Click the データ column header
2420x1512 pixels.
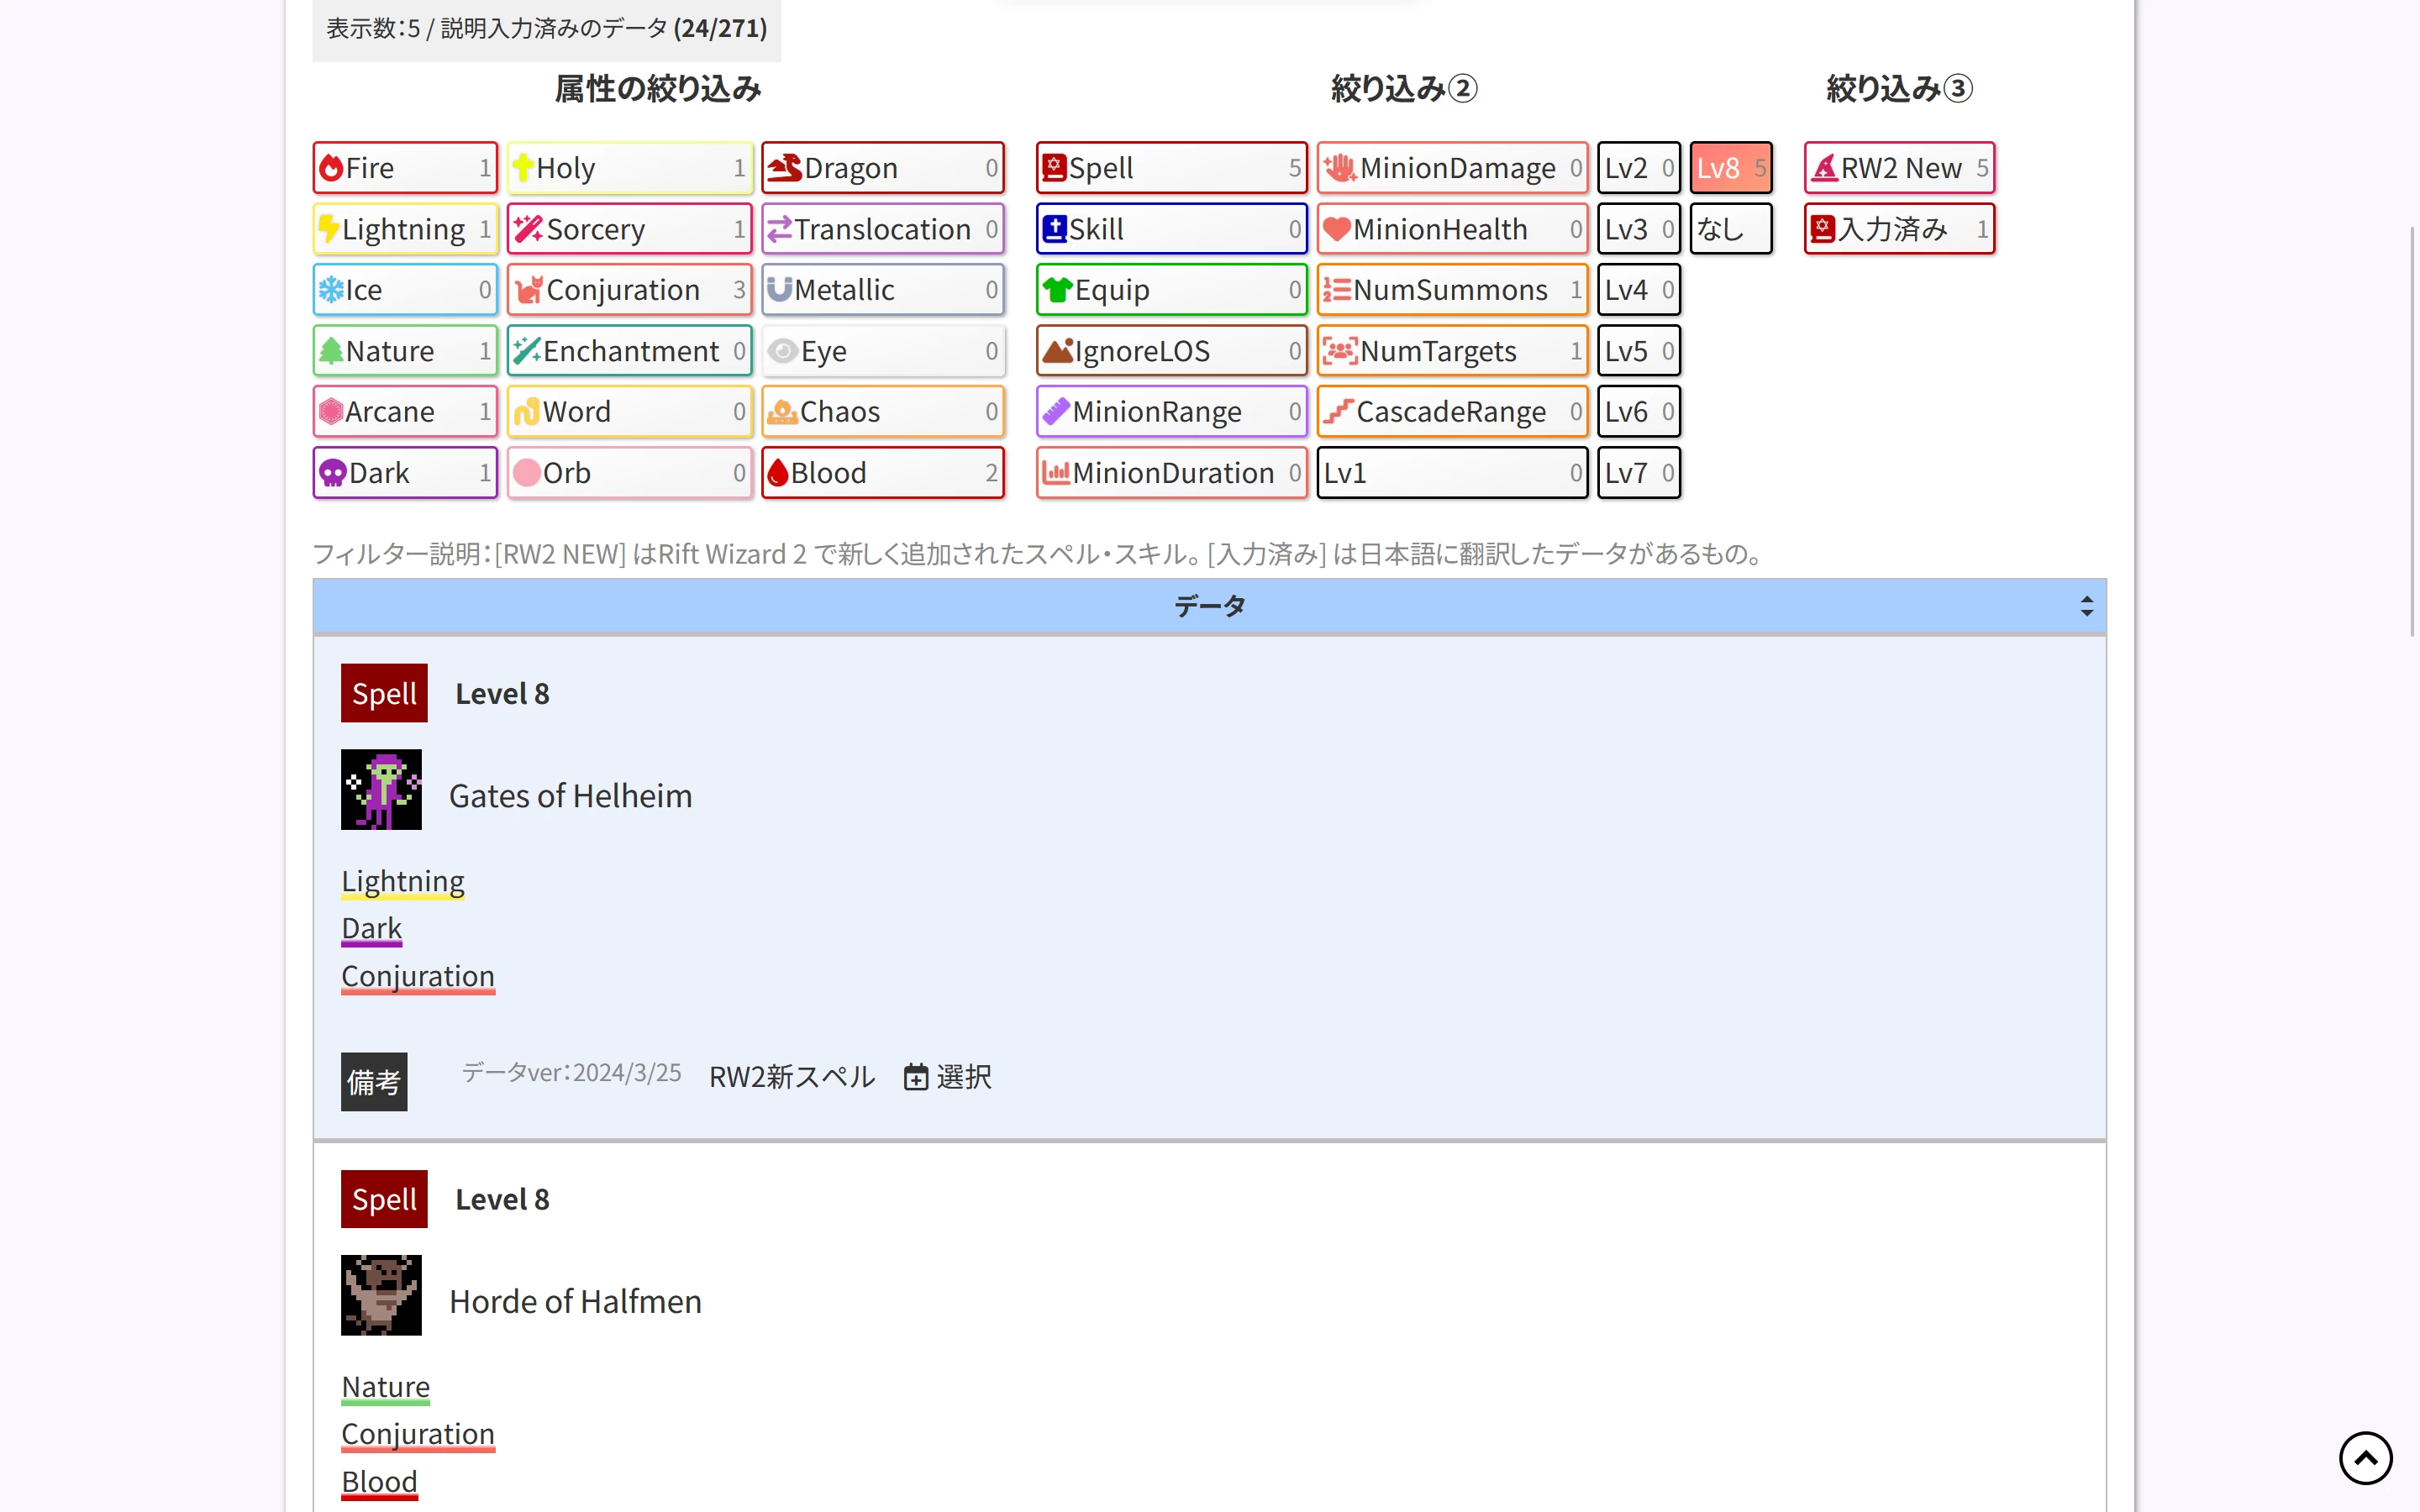(1209, 606)
